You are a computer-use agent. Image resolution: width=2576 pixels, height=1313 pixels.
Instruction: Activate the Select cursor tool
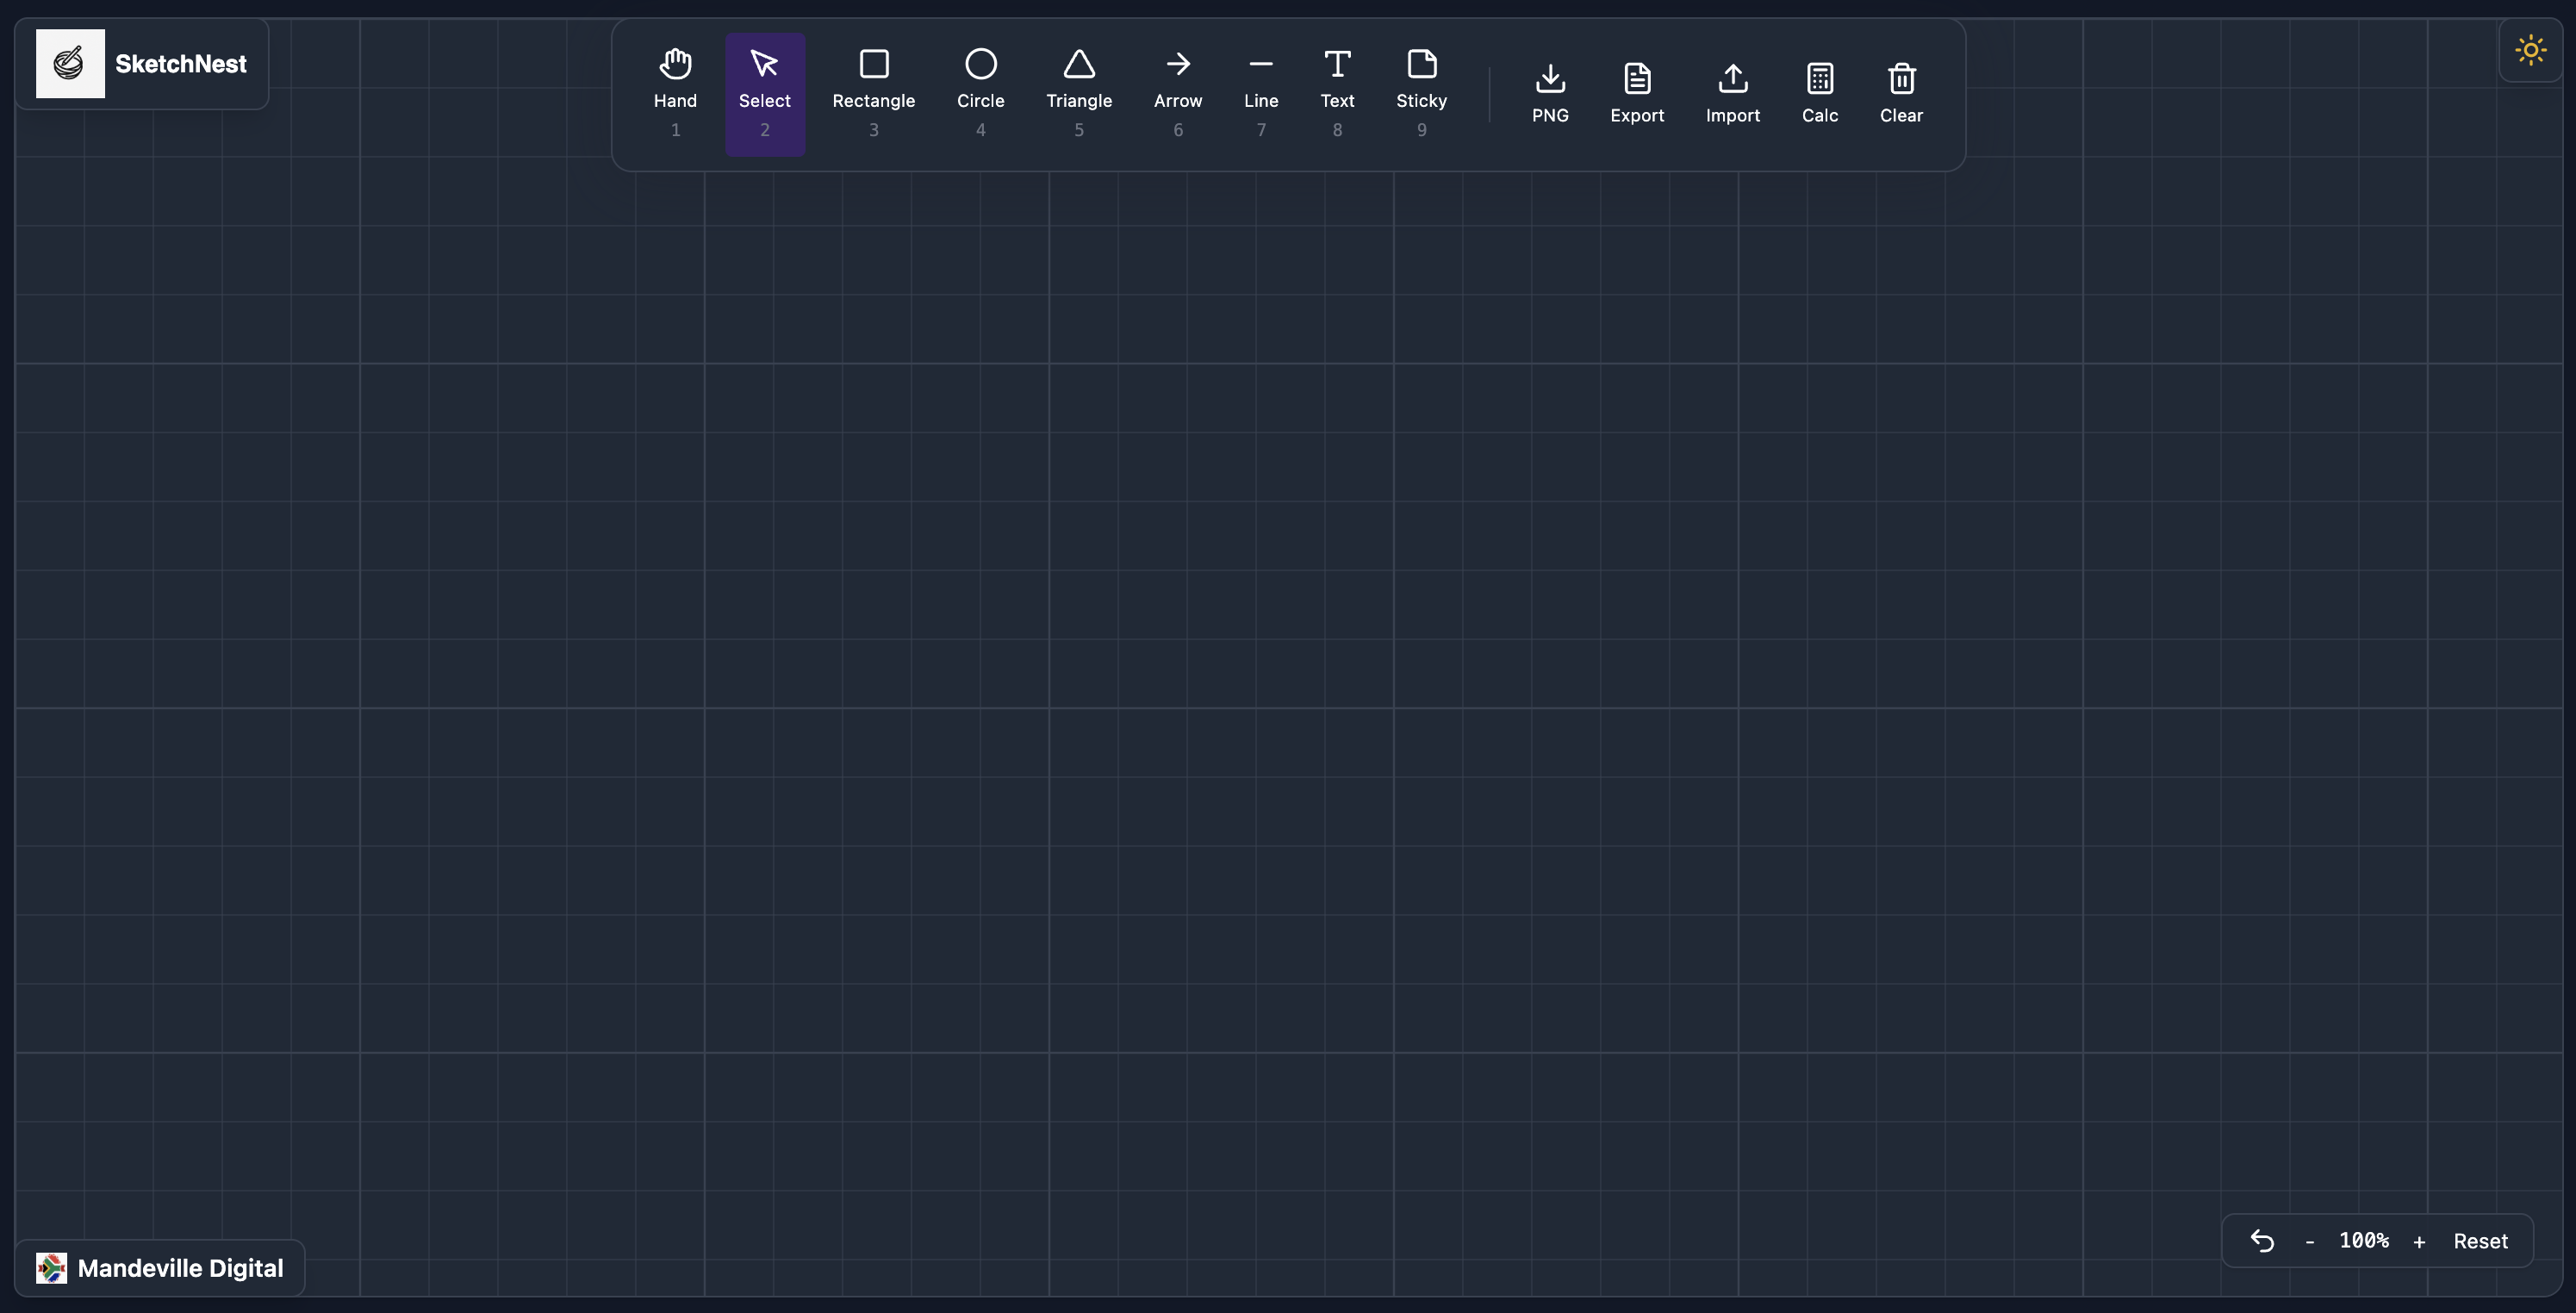764,92
